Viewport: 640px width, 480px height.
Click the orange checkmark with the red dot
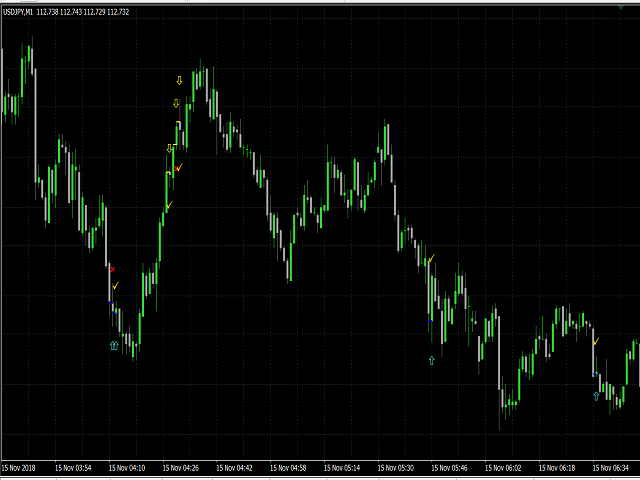(179, 168)
